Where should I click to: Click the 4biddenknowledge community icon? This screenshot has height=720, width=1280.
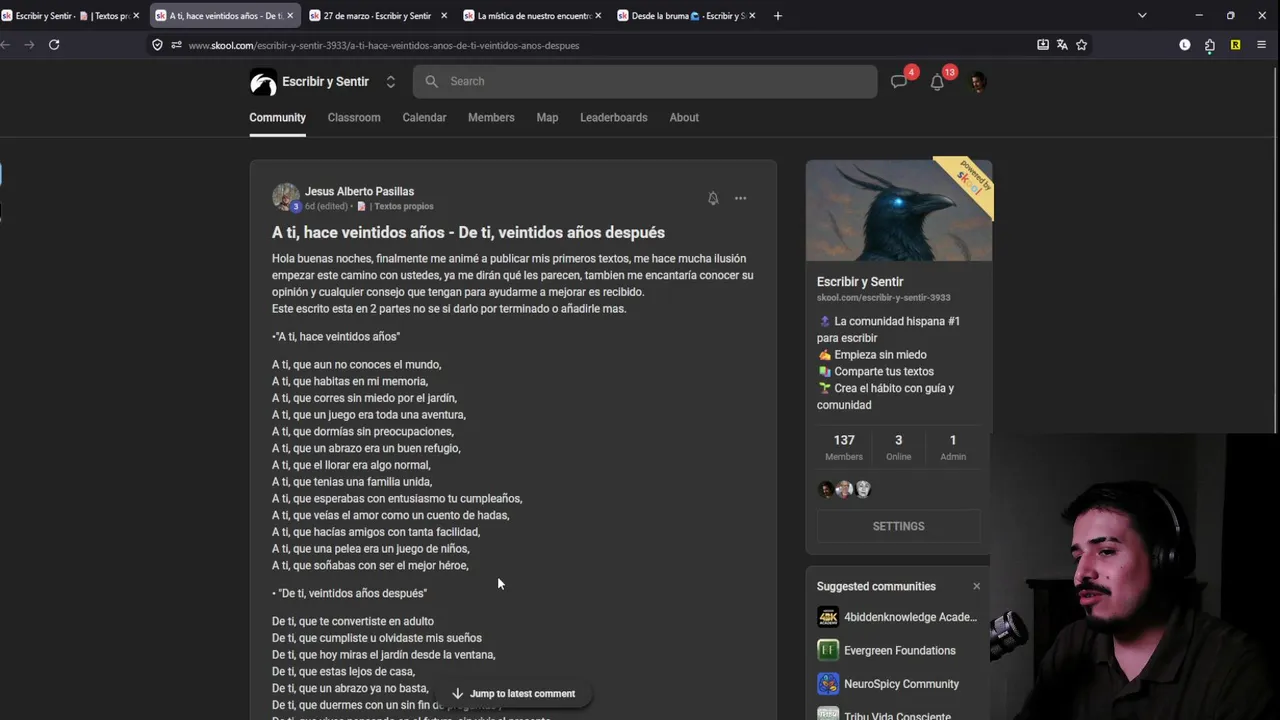point(828,617)
